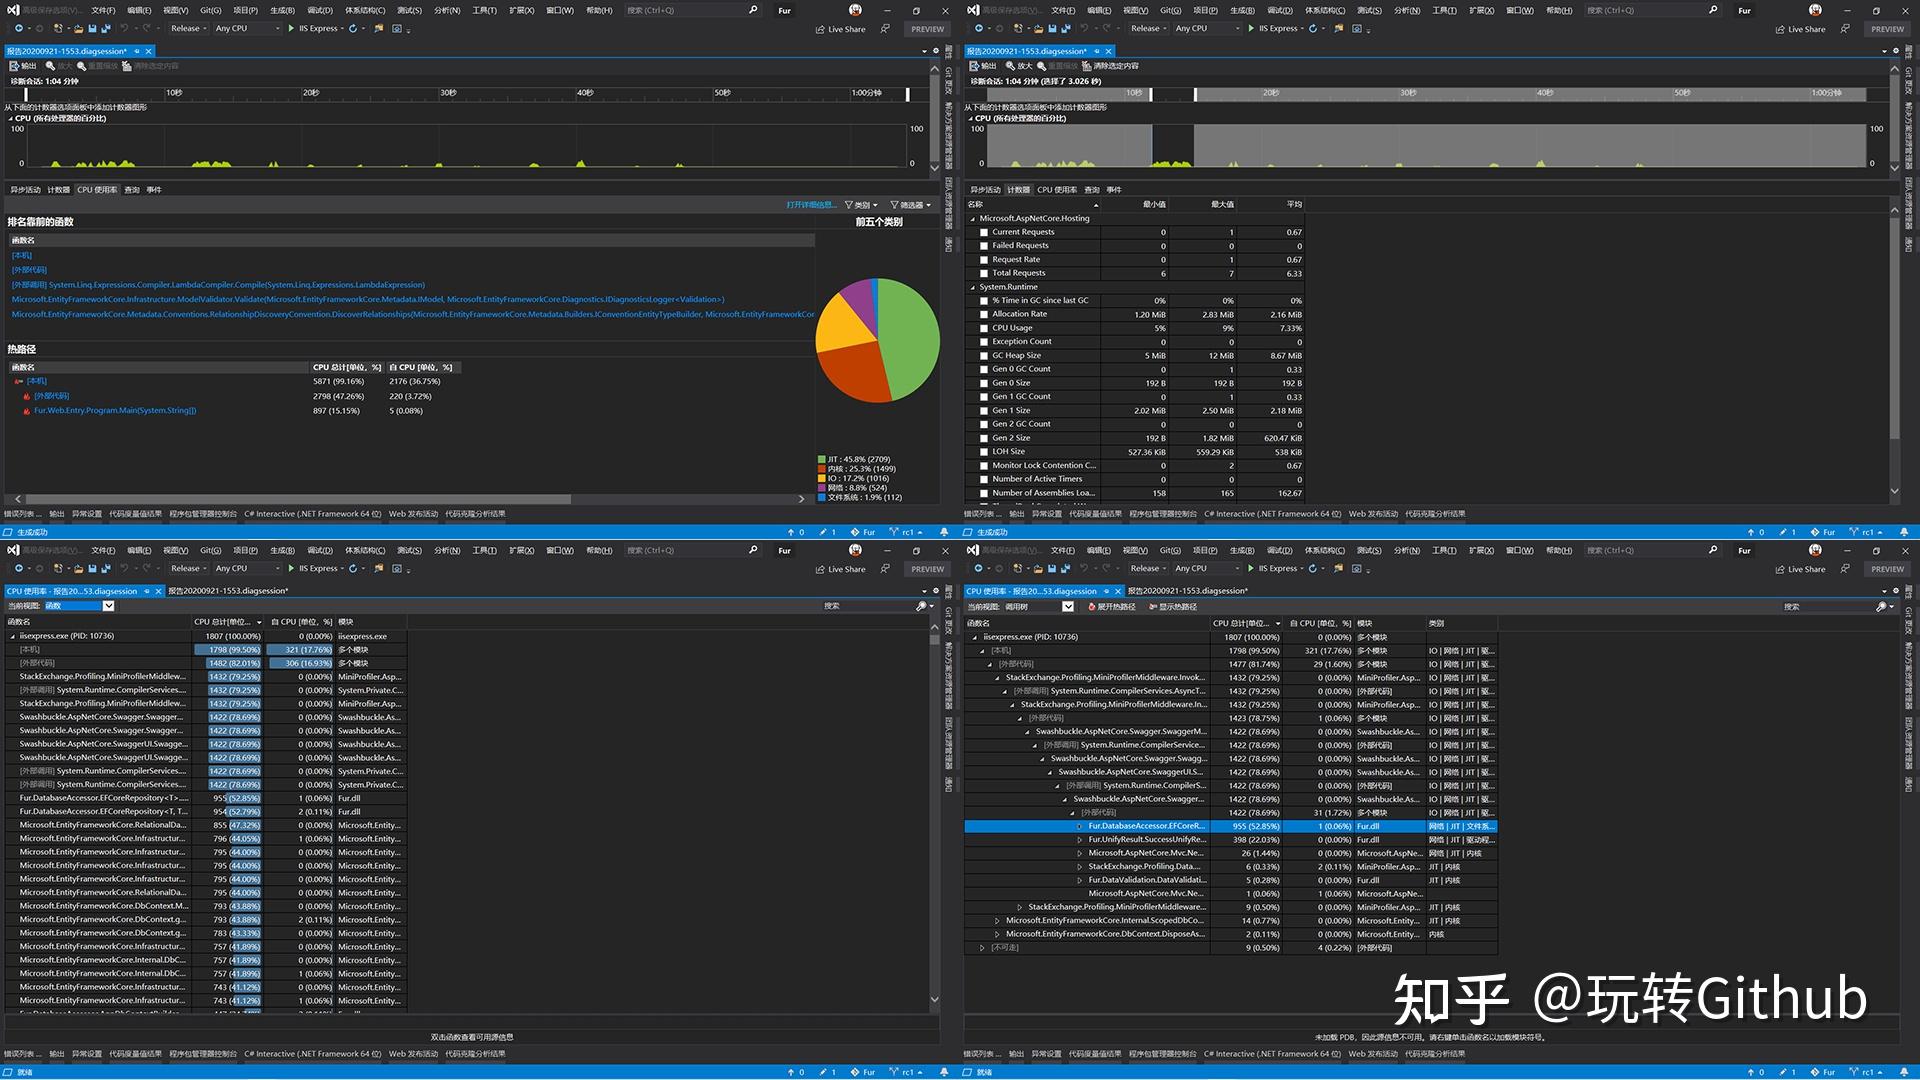Click the 放大 zoom-in icon in top-left window

(50, 66)
